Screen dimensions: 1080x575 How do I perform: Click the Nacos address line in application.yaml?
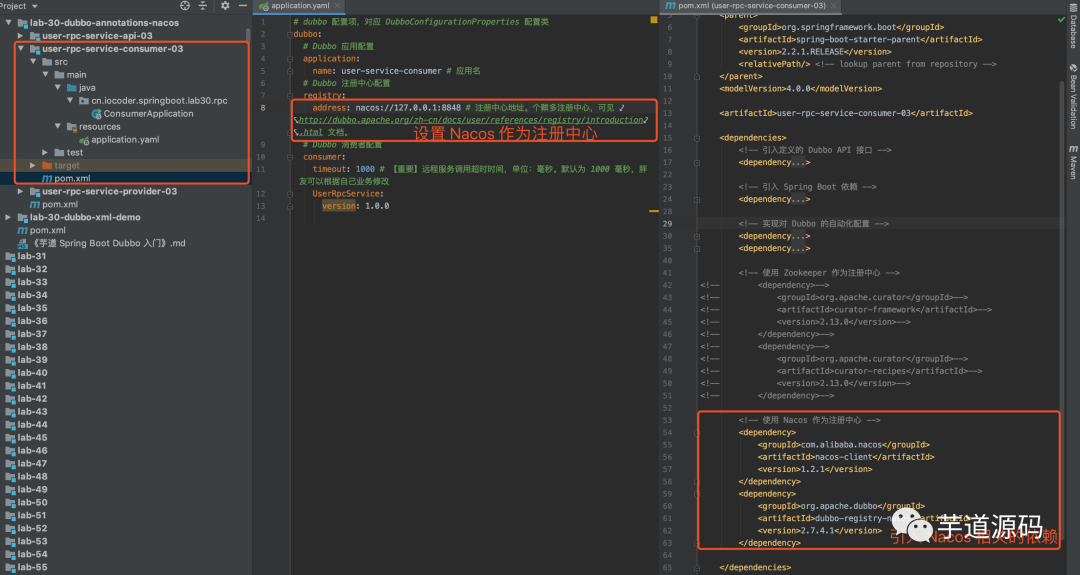[x=468, y=107]
